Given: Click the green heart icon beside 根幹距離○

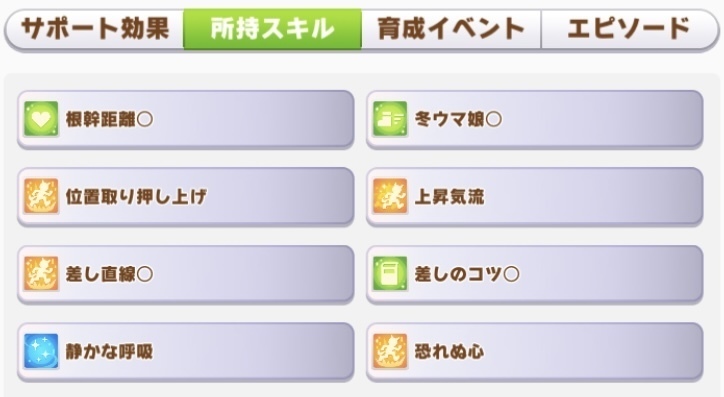Looking at the screenshot, I should pyautogui.click(x=41, y=119).
